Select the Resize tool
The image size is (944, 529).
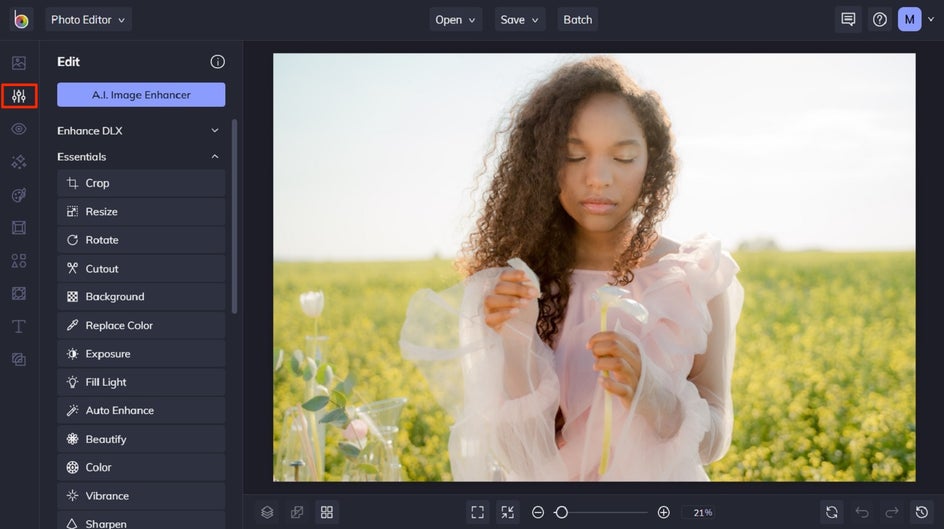pyautogui.click(x=141, y=211)
